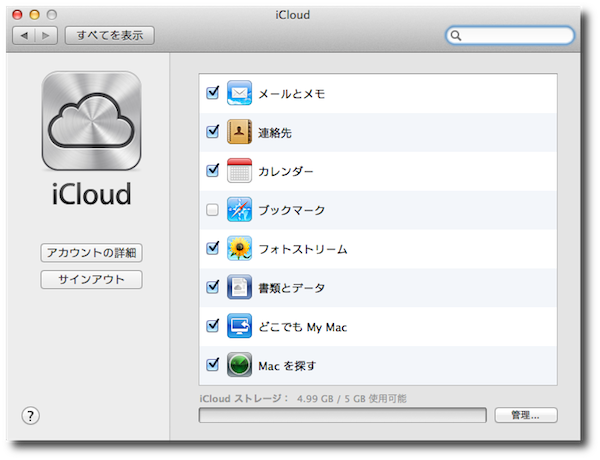
Task: Click the メールとメモ label text
Action: (292, 94)
